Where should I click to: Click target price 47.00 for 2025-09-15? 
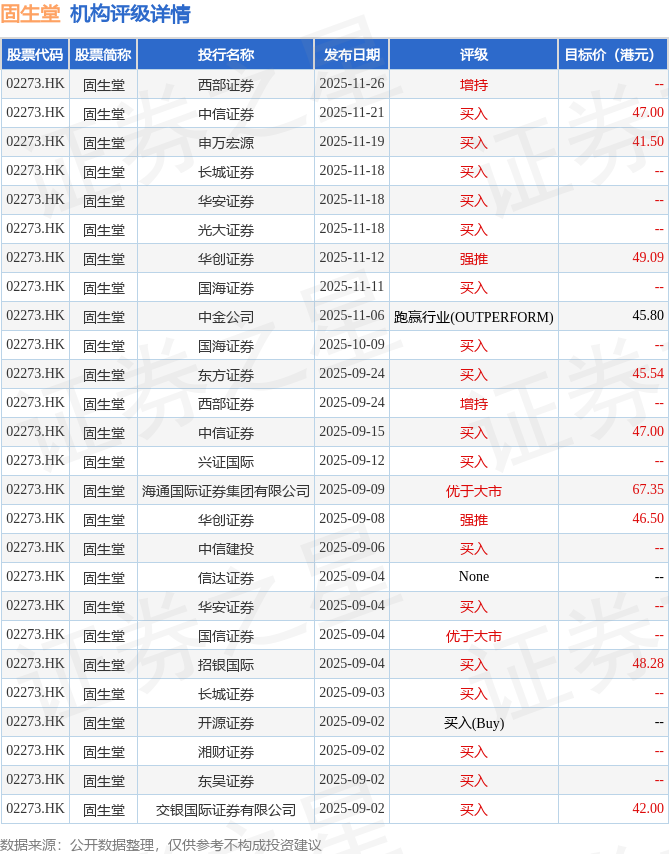(648, 432)
